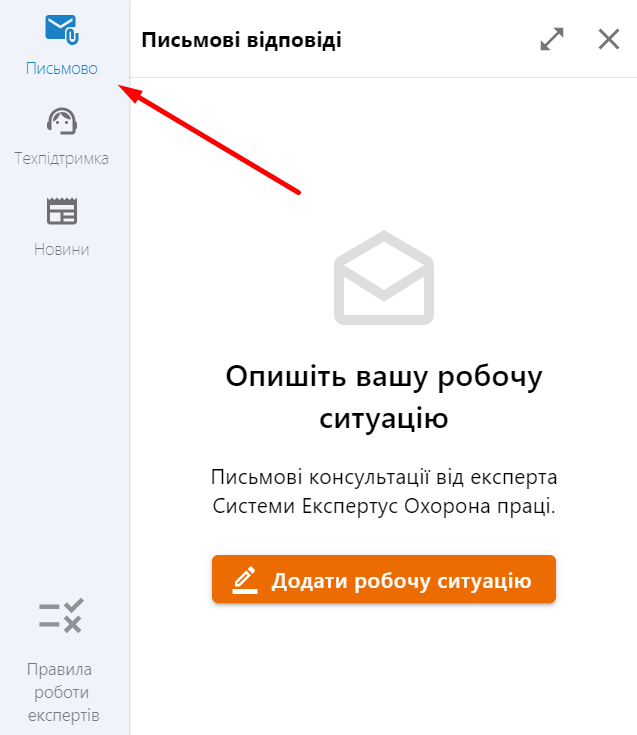This screenshot has height=735, width=637.
Task: Click the word Додати on the orange button
Action: click(310, 581)
